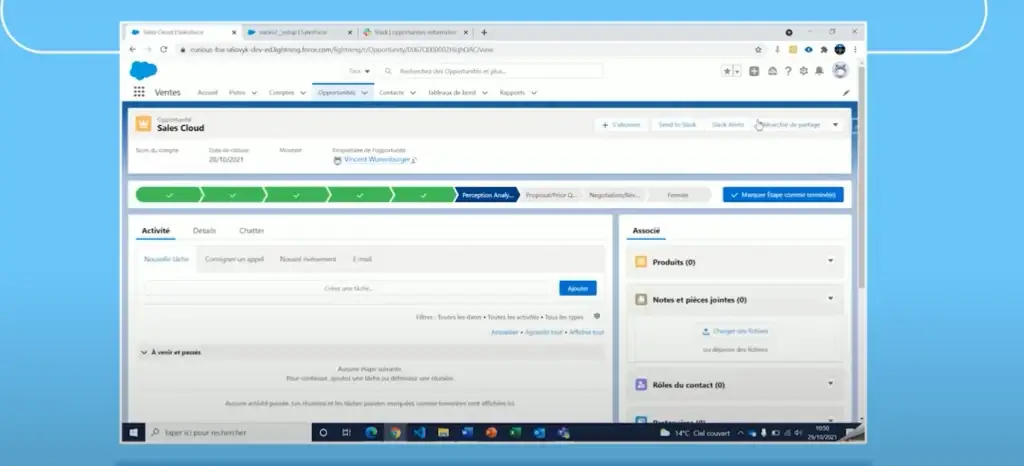Click the activity filter settings gear
Image resolution: width=1024 pixels, height=466 pixels.
point(596,316)
